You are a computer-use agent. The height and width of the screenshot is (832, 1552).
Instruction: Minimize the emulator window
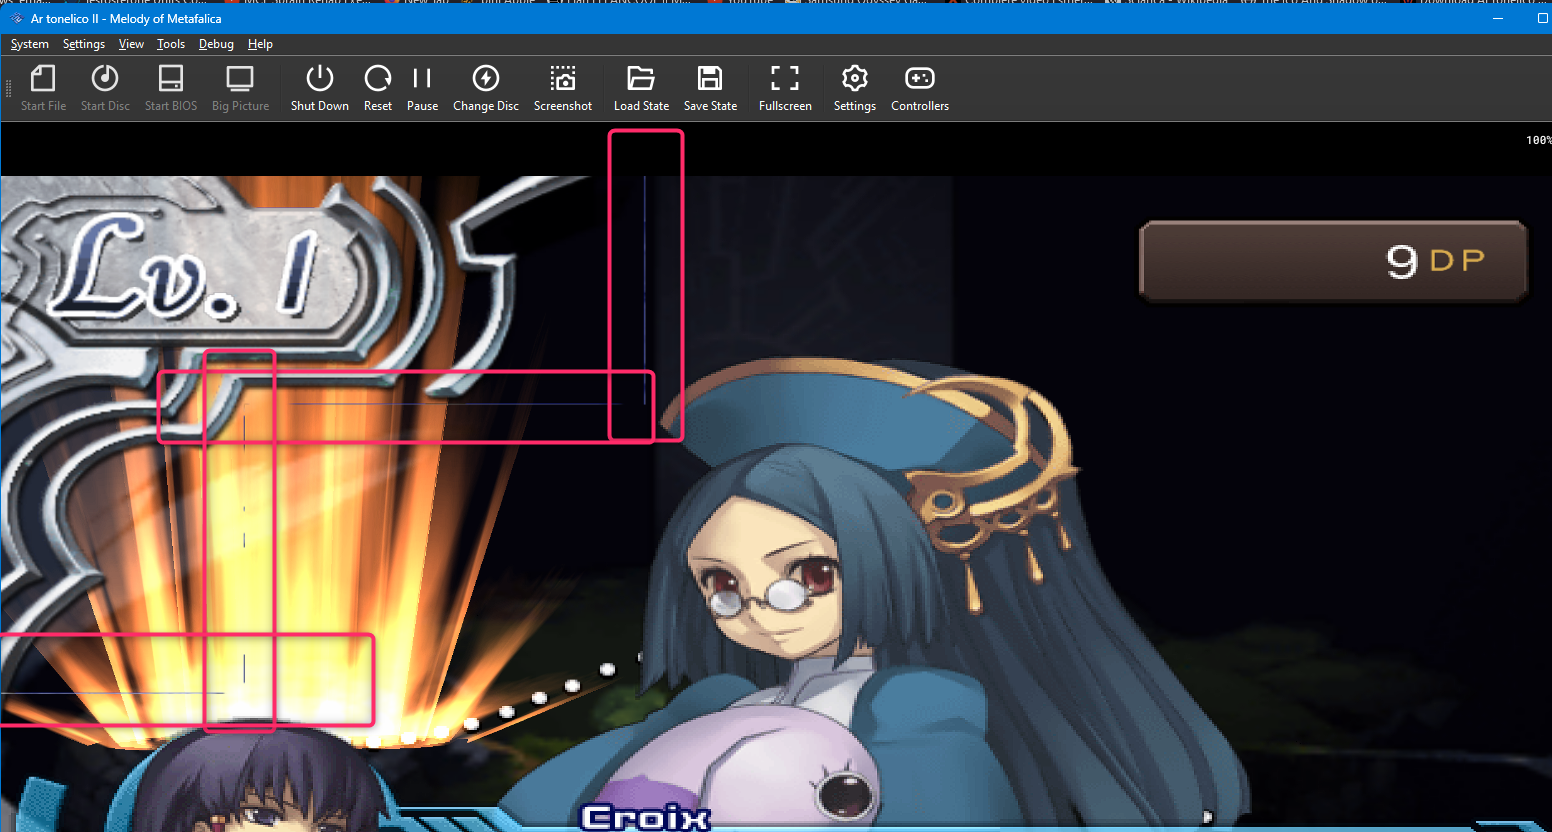(x=1498, y=19)
